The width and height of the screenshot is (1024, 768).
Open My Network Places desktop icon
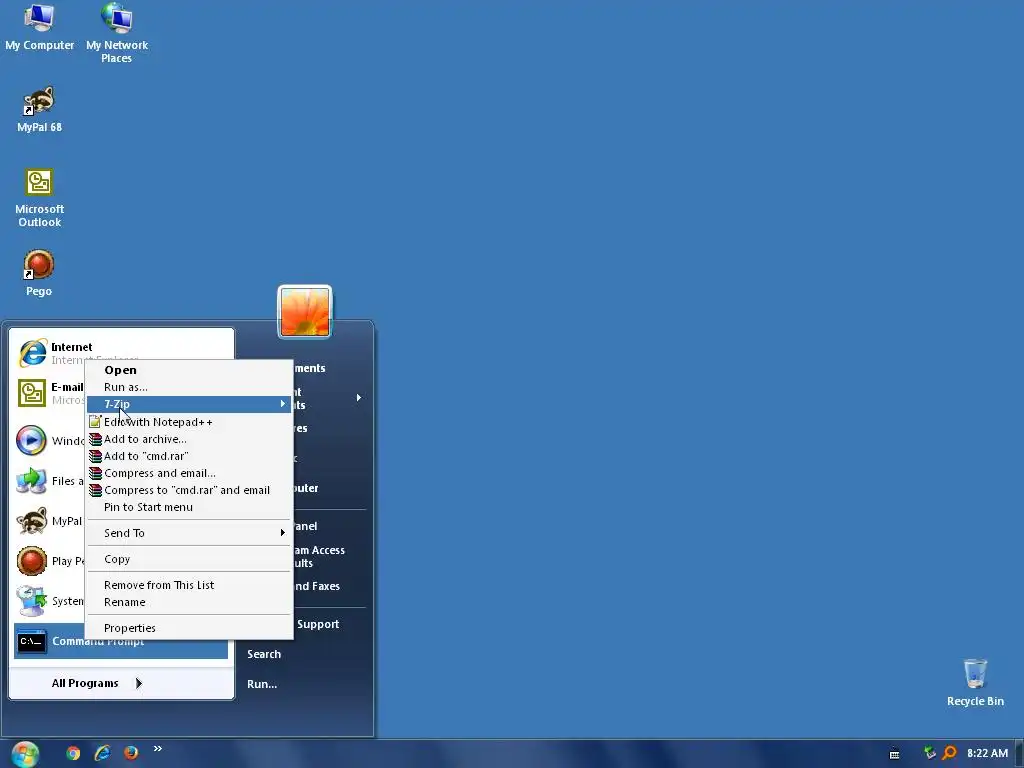point(117,33)
